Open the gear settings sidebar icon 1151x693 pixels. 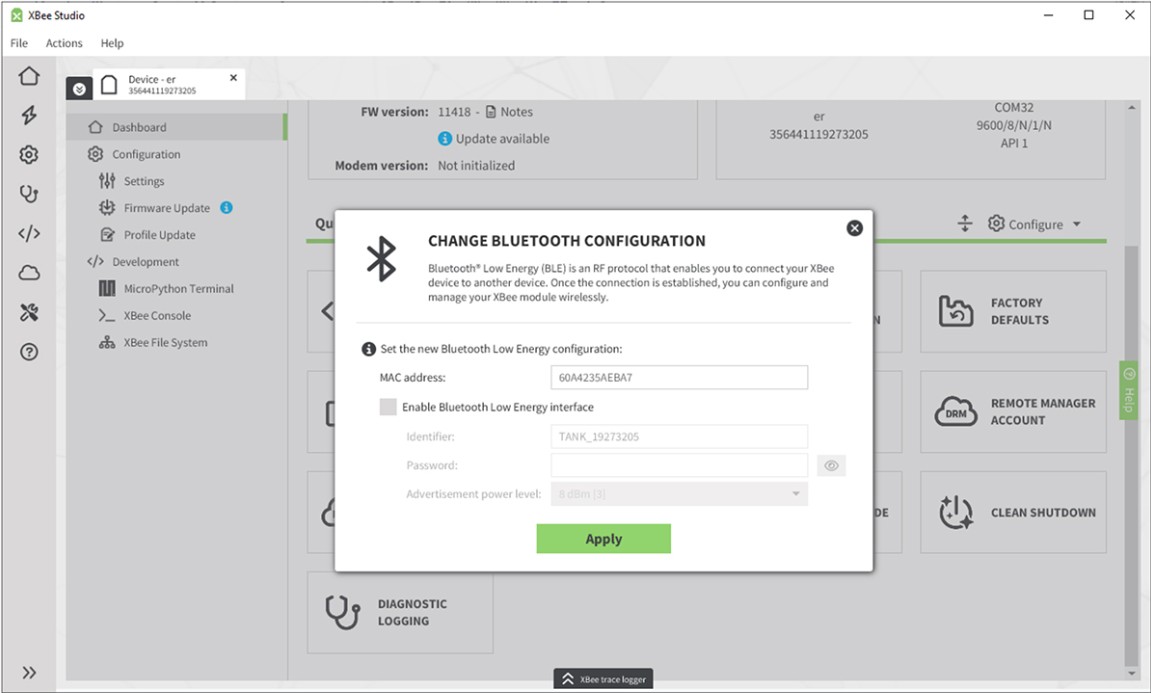click(x=29, y=155)
